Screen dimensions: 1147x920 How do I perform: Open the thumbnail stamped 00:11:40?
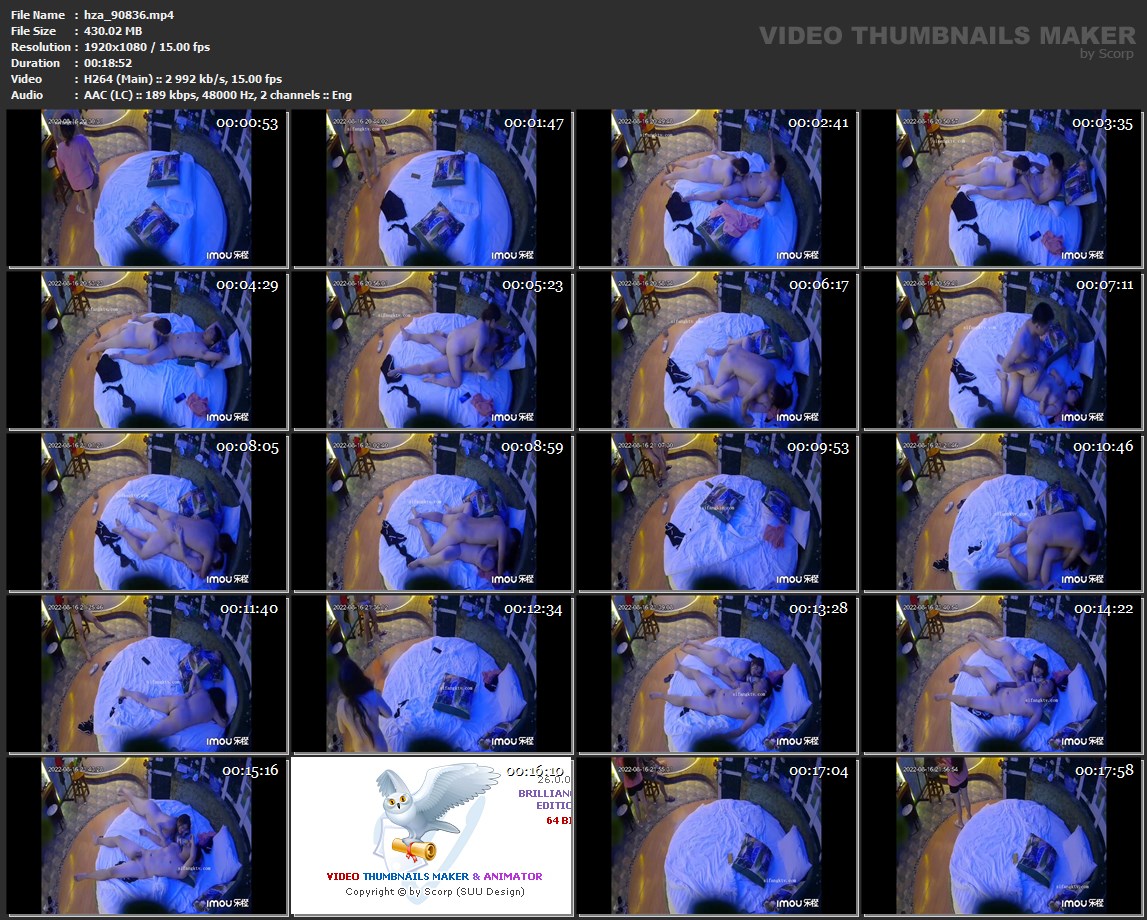[147, 674]
